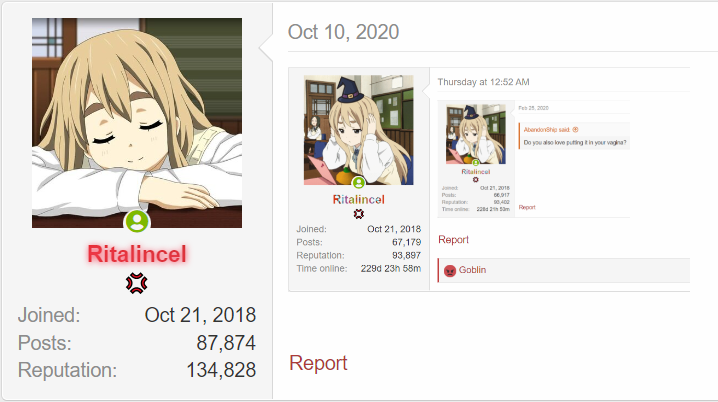Click the 'AbandonShip said:' quote header
The width and height of the screenshot is (718, 402).
(x=547, y=130)
